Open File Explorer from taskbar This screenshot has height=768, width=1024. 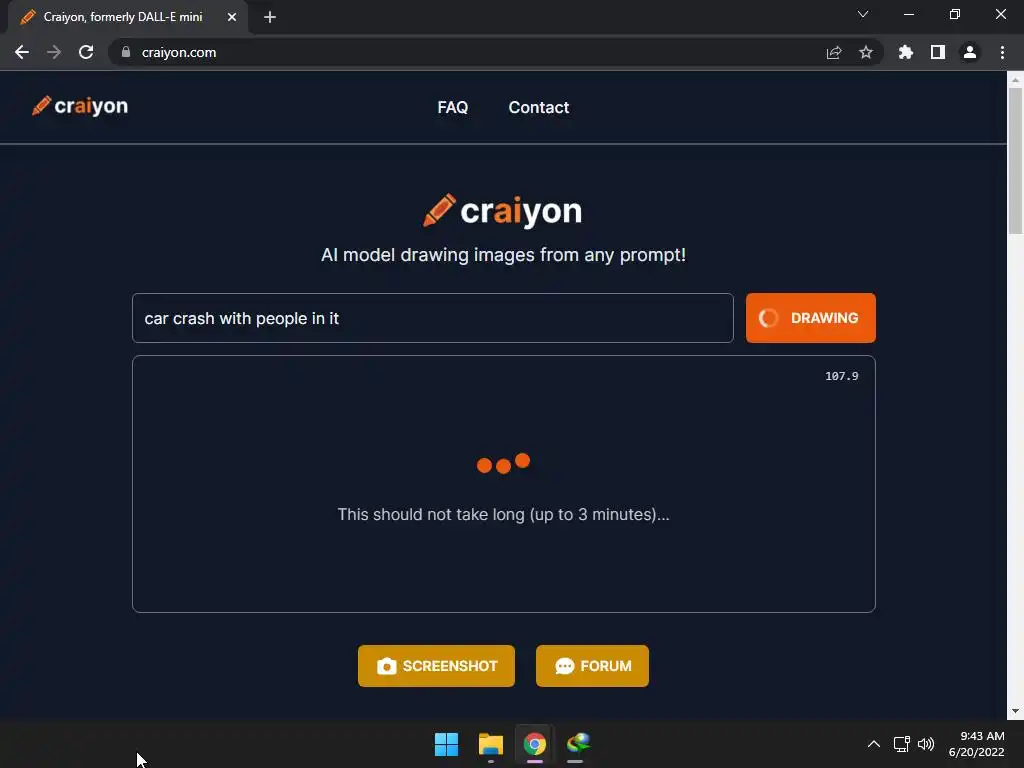[490, 744]
